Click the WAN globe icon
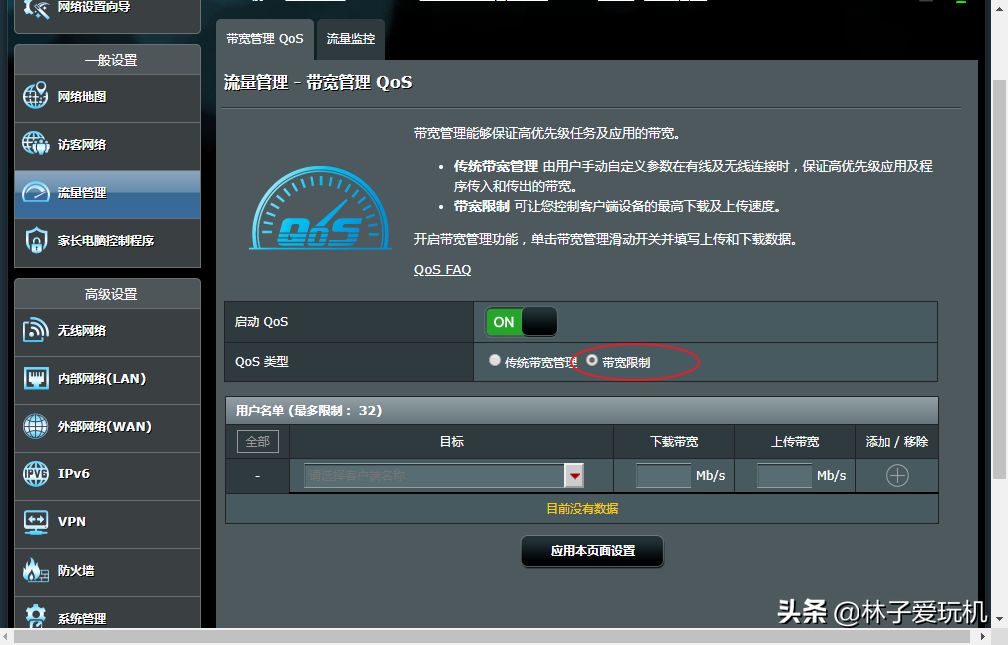1008x645 pixels. [35, 426]
